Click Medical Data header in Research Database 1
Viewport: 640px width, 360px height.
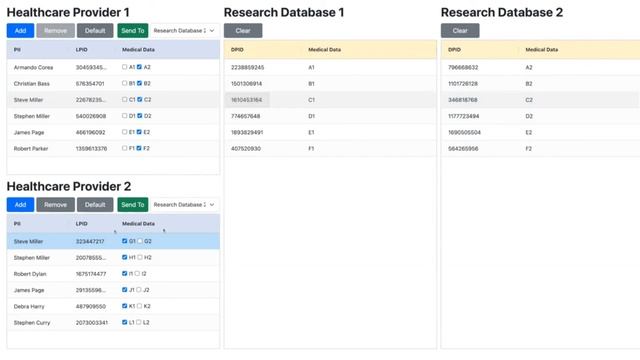tap(324, 50)
